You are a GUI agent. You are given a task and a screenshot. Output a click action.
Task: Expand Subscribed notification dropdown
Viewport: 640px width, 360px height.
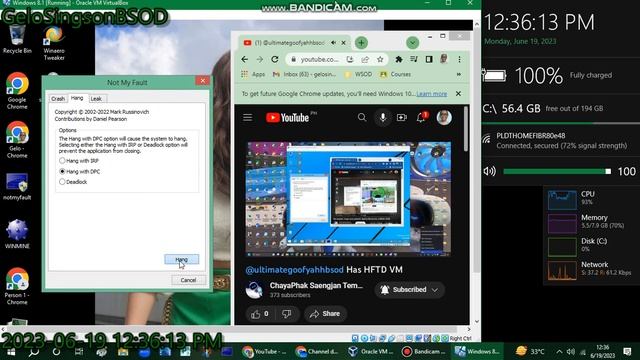pyautogui.click(x=435, y=290)
